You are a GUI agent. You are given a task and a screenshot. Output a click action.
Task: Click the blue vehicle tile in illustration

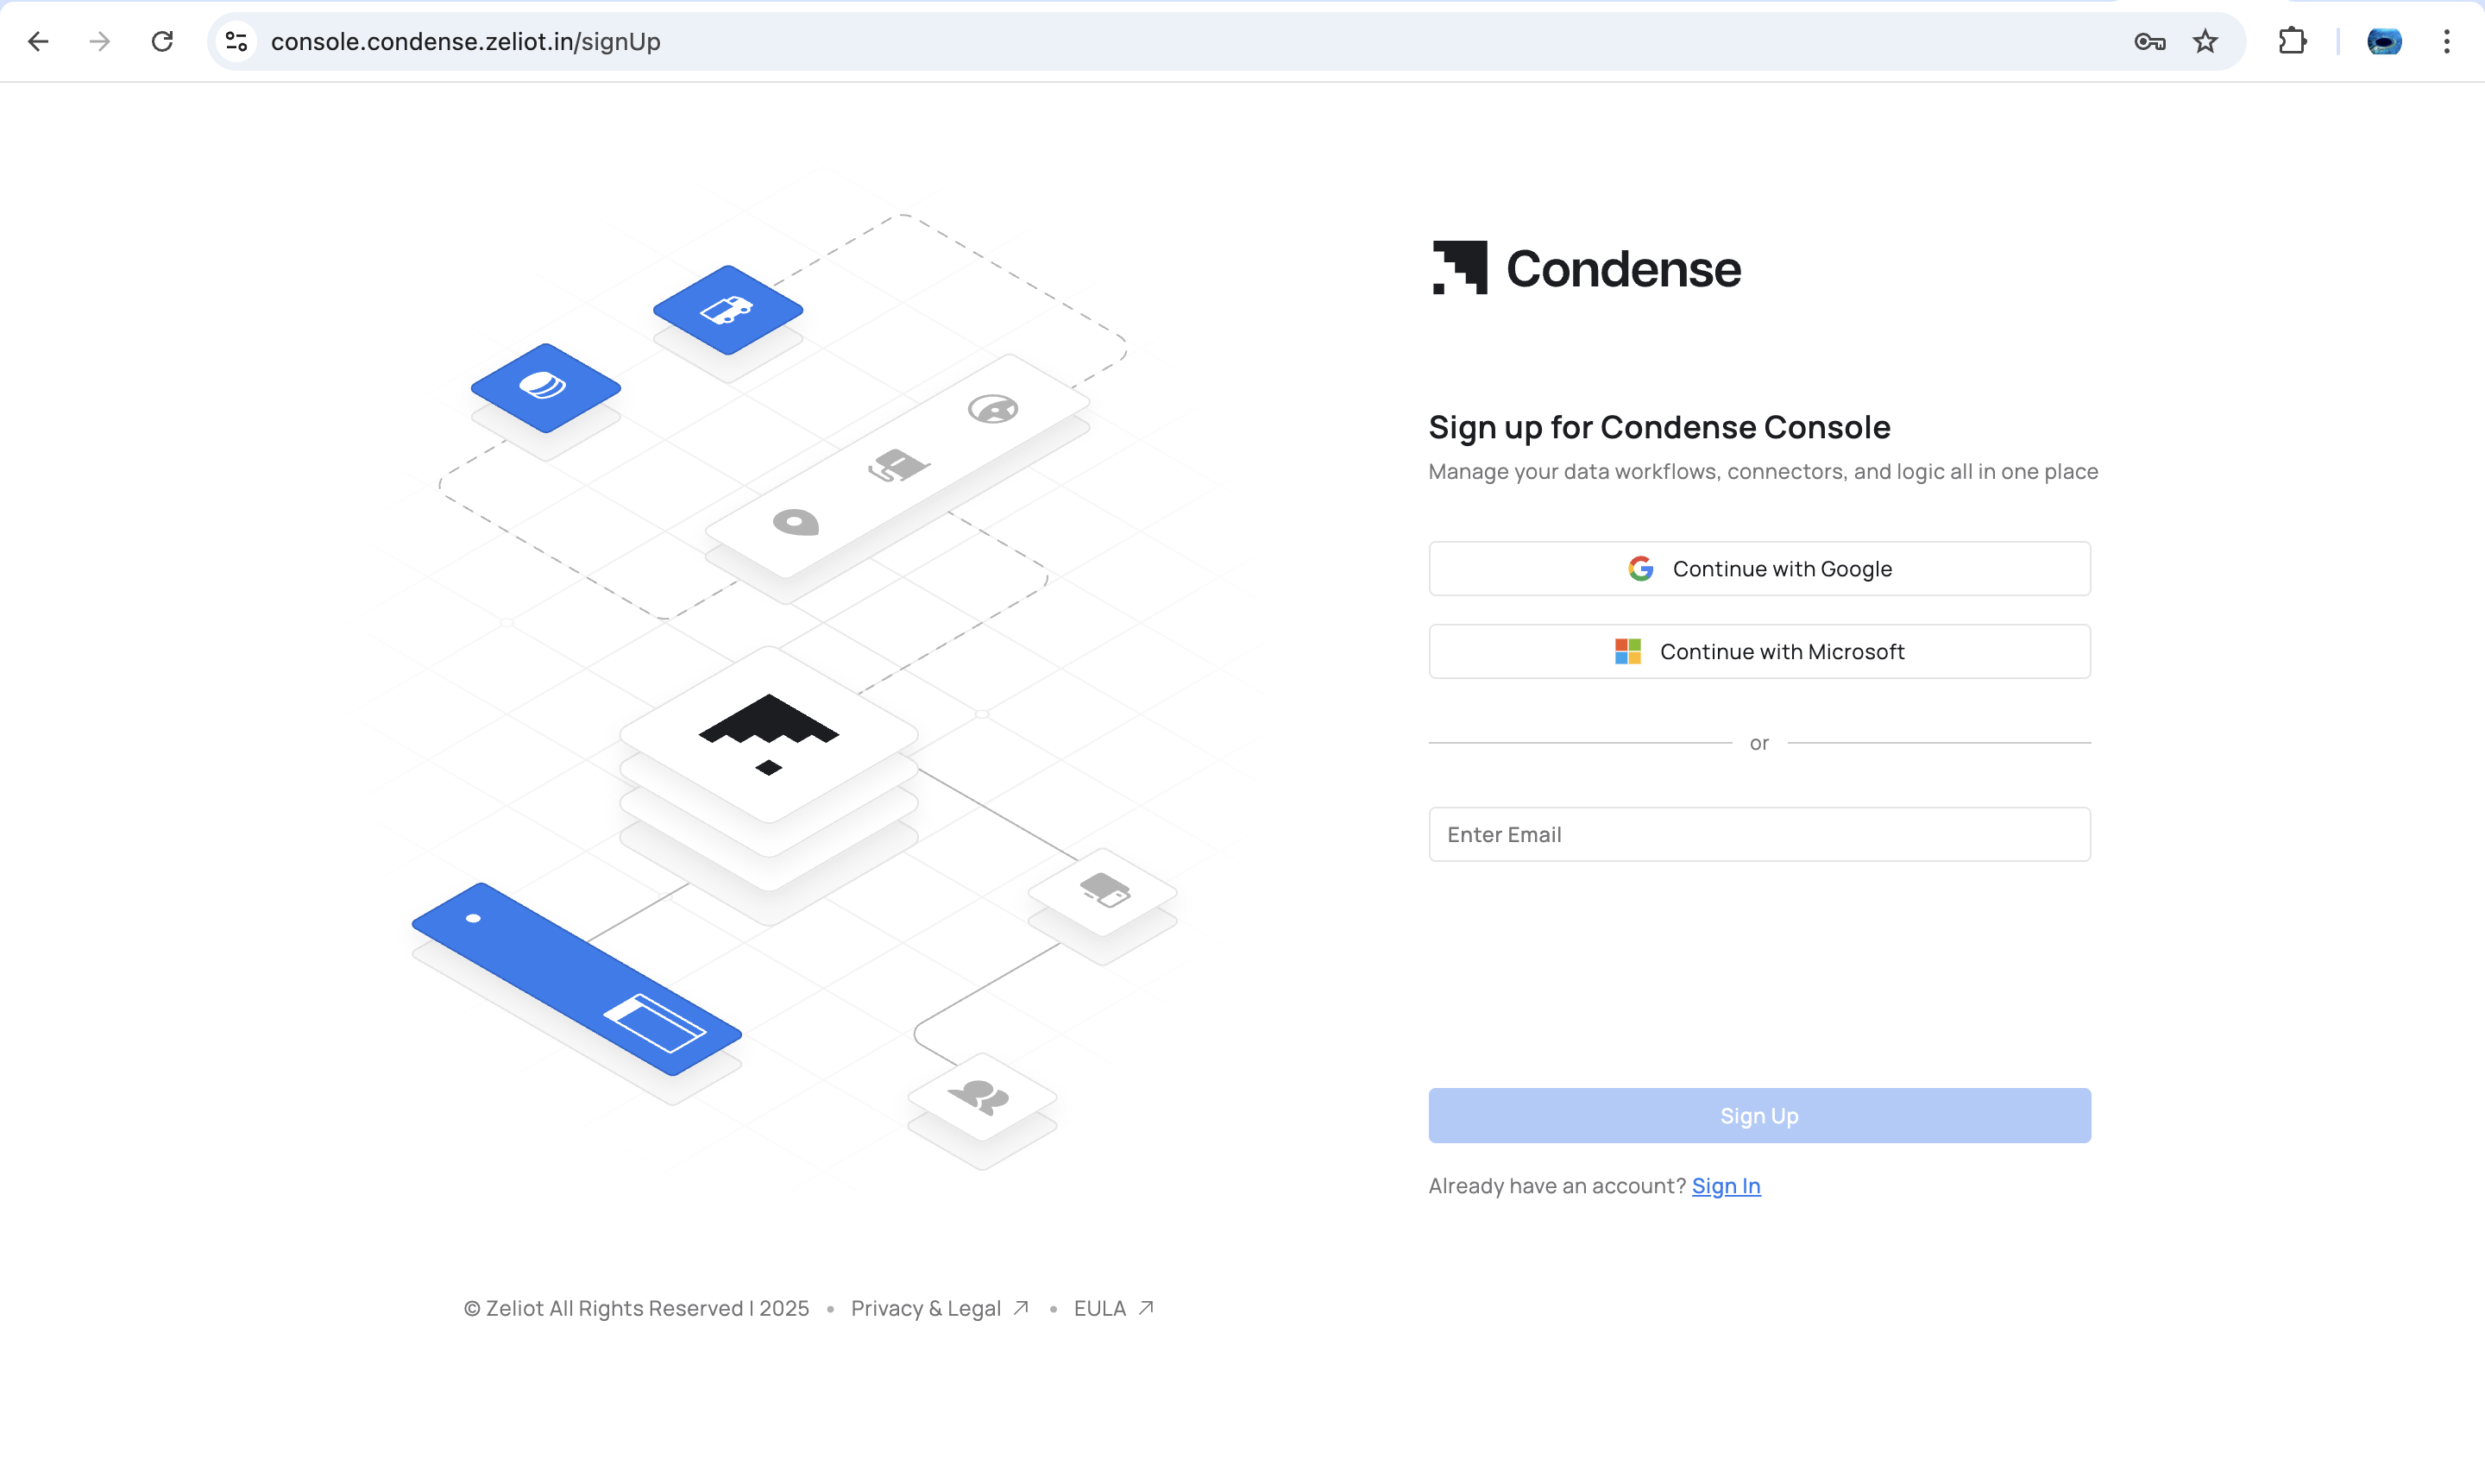[727, 310]
